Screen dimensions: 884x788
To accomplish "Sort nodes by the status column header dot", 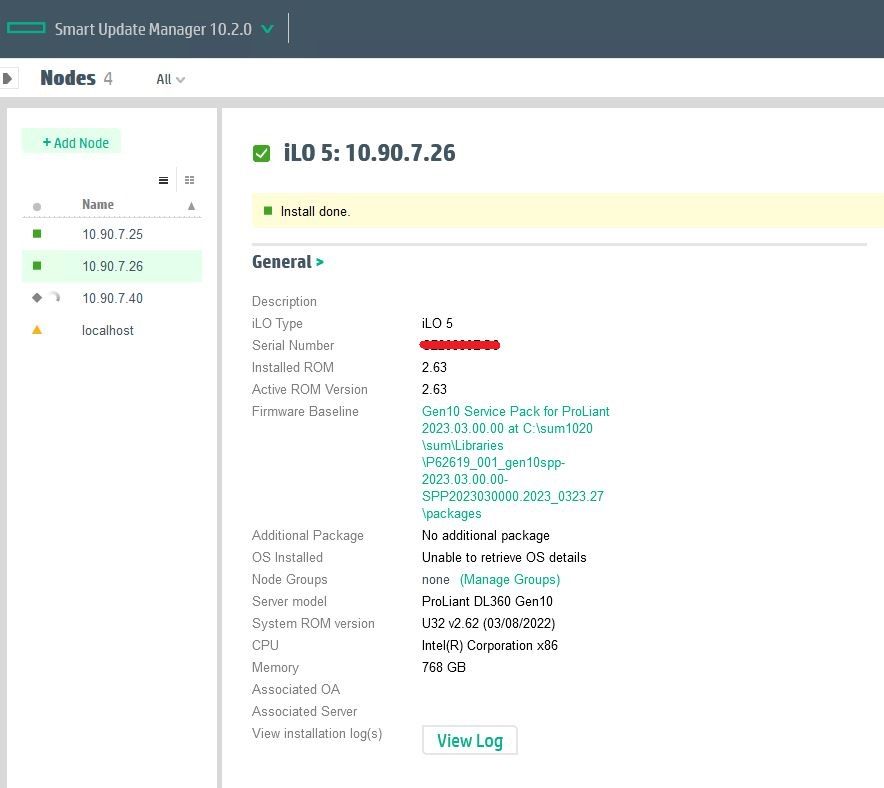I will pyautogui.click(x=37, y=207).
